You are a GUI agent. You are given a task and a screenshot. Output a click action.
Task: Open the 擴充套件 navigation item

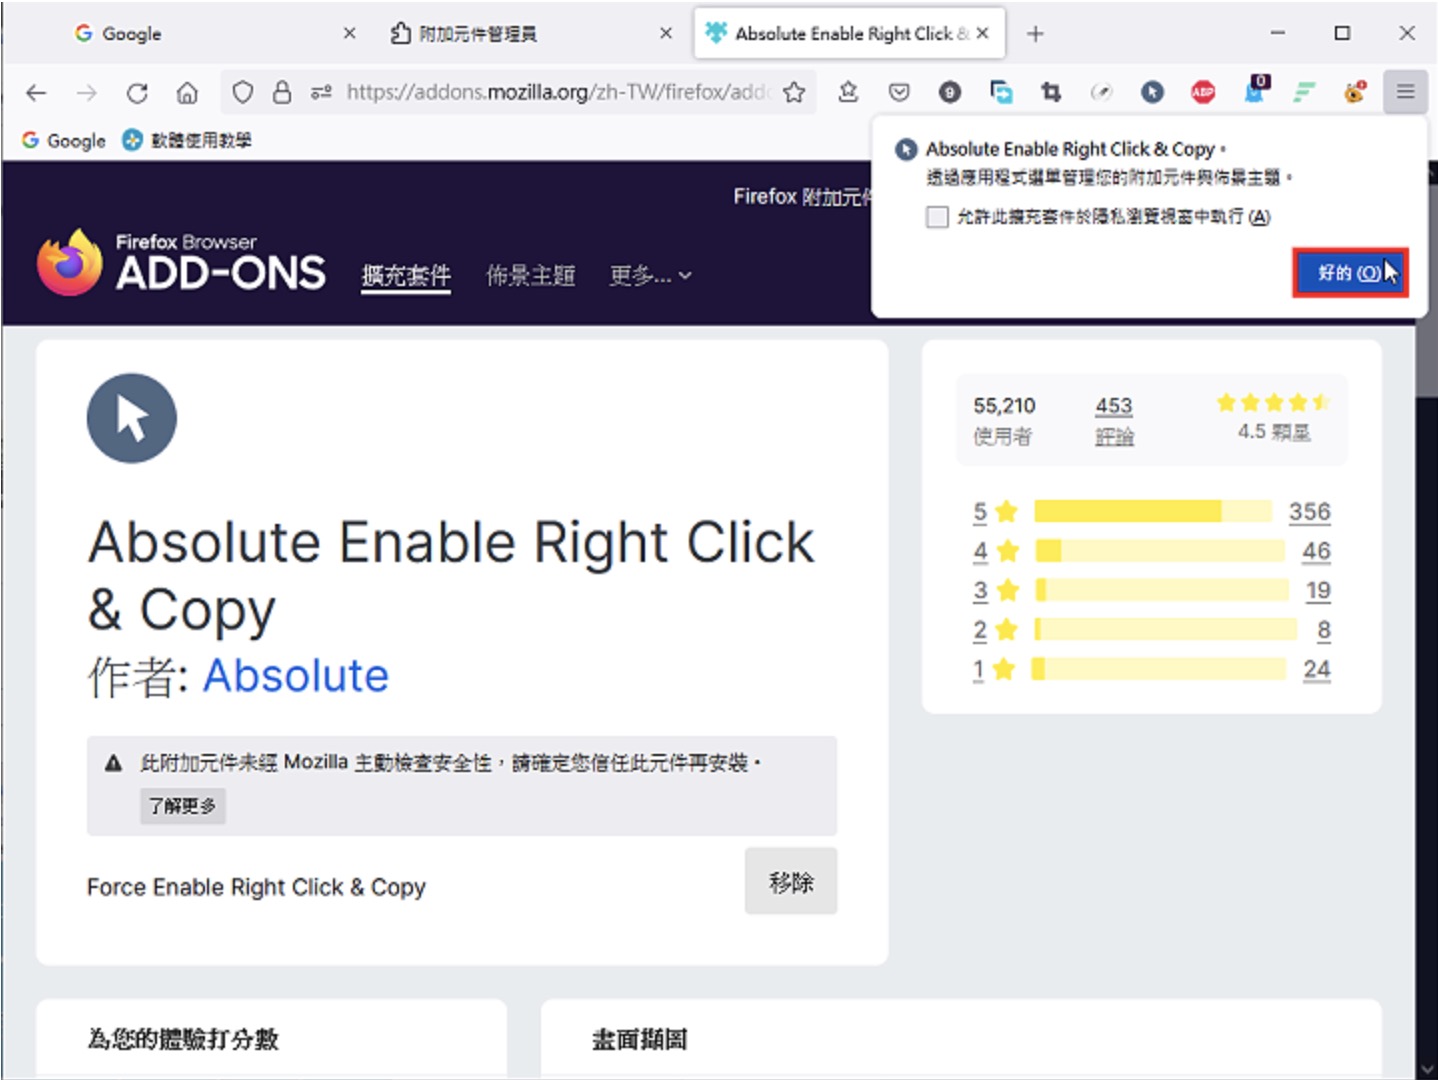point(406,275)
